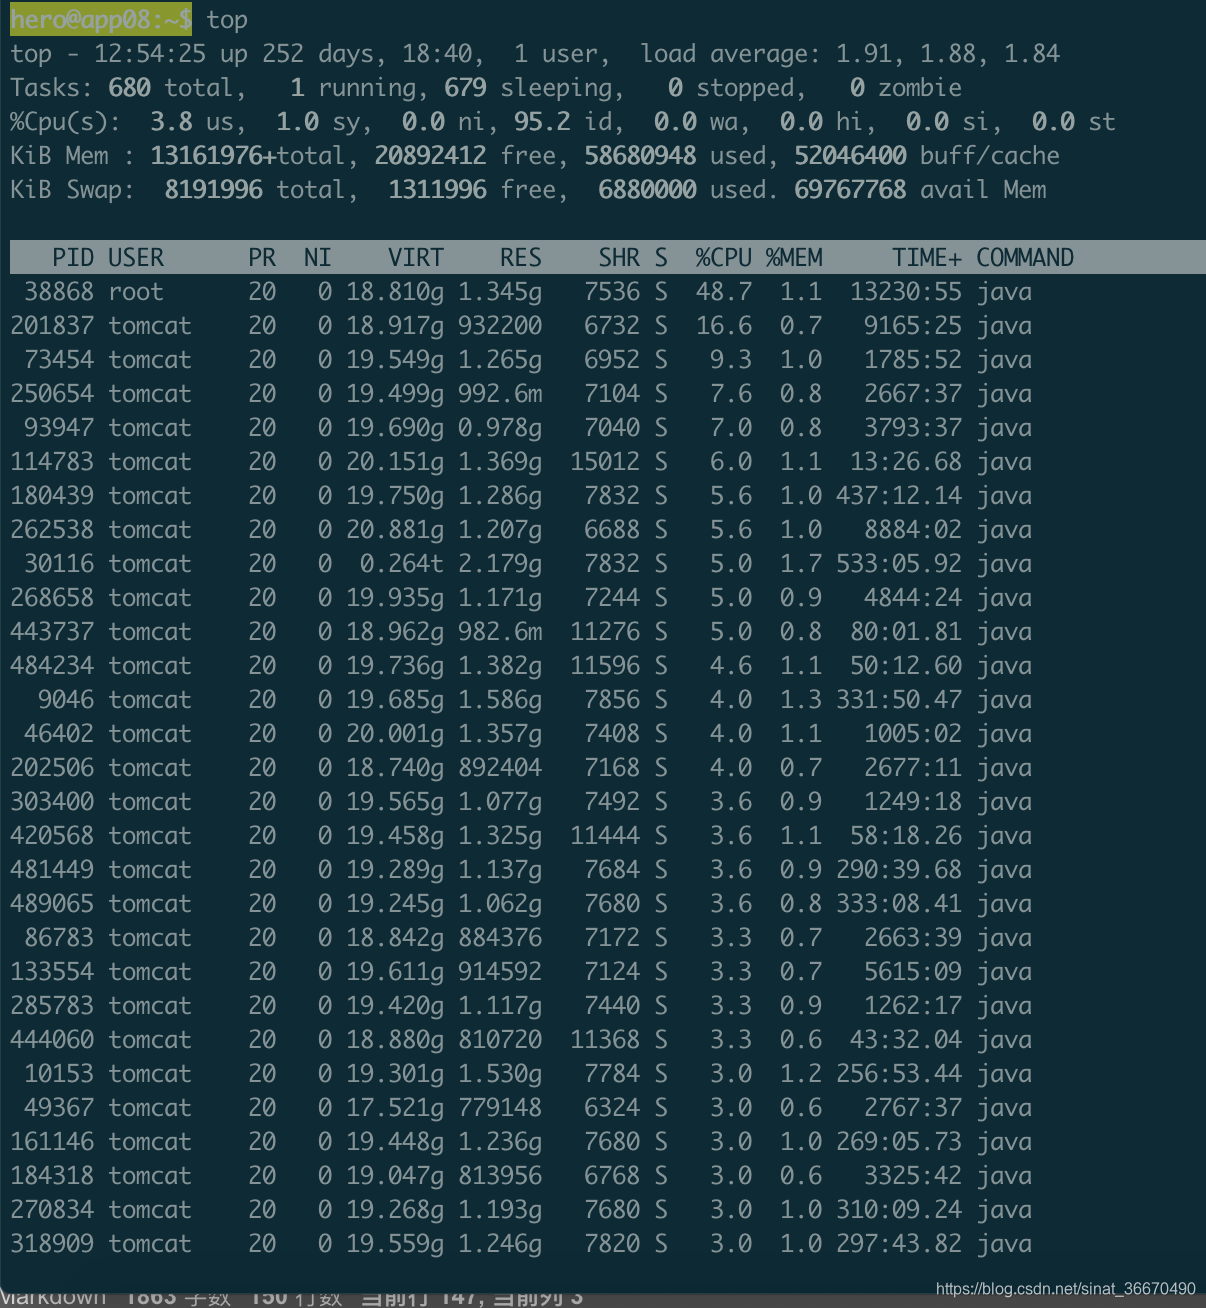Select PID 285783 in process list
This screenshot has width=1206, height=1308.
52,1005
